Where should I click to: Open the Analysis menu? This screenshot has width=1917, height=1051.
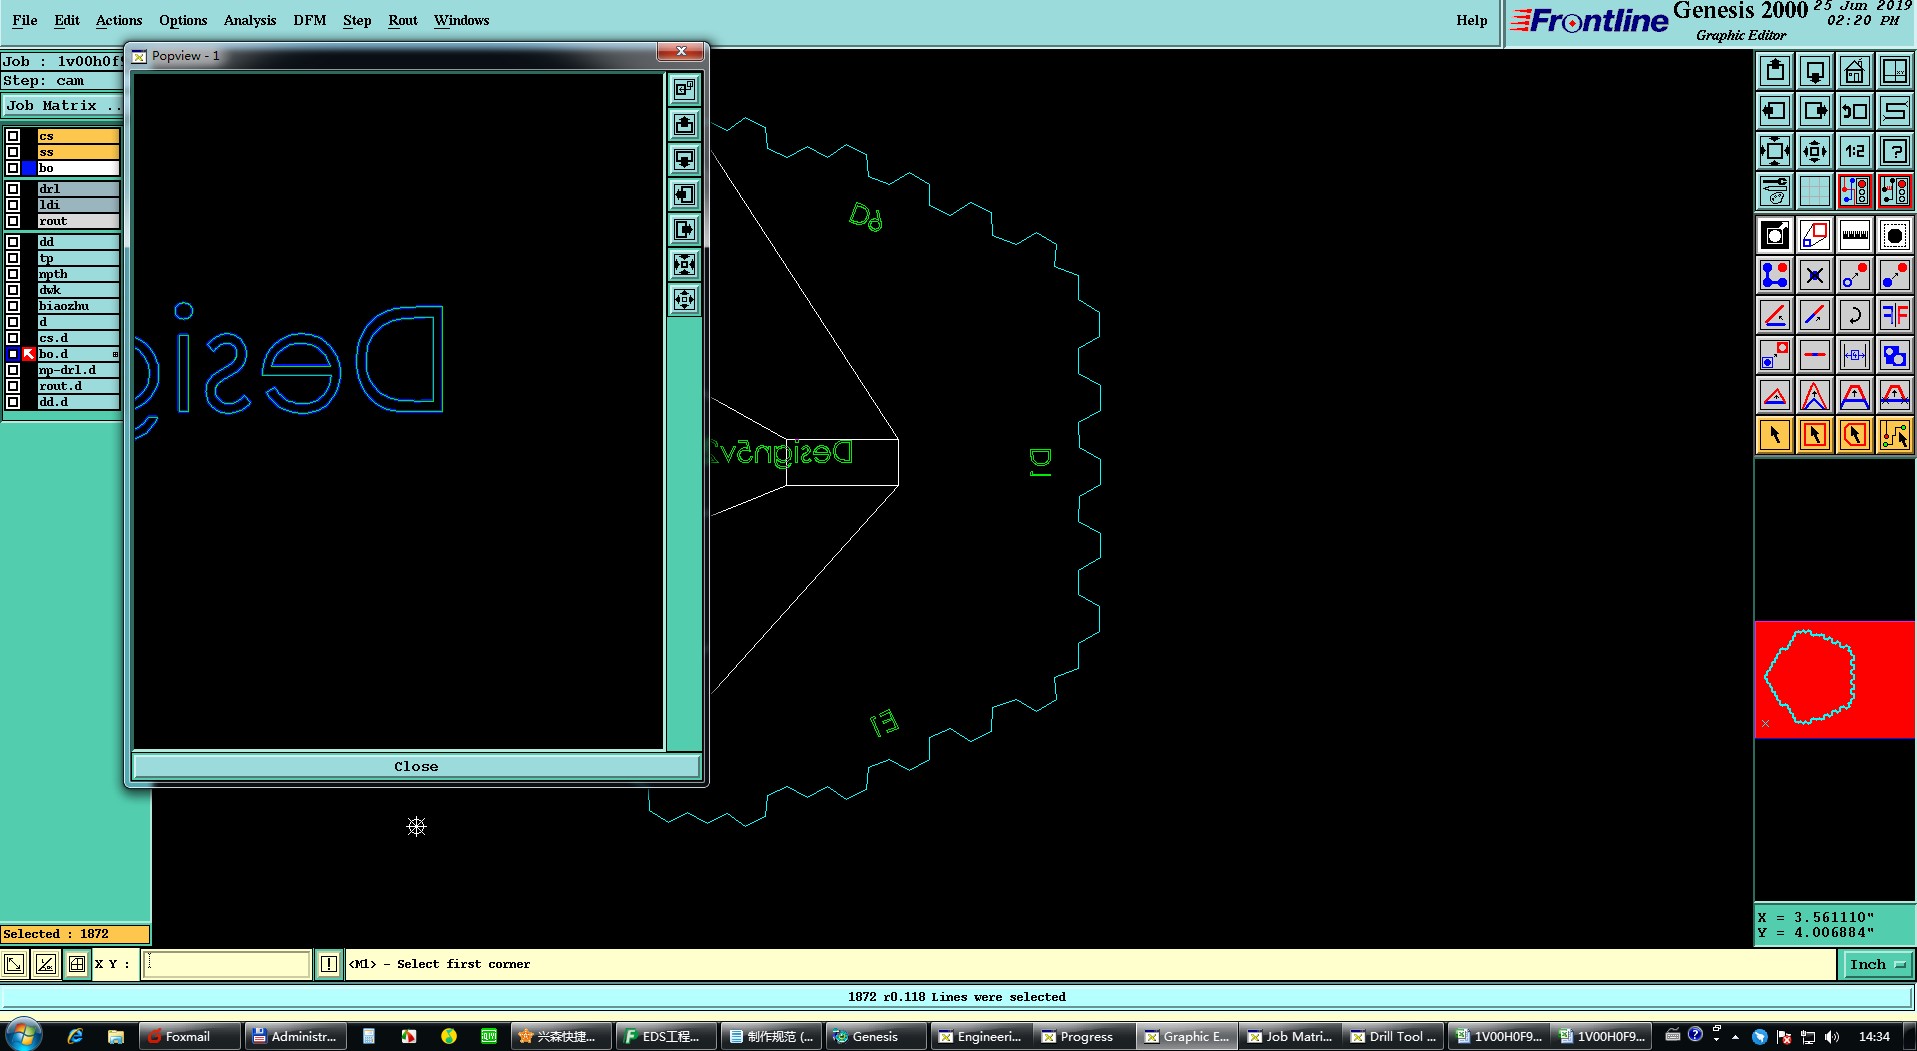point(250,20)
